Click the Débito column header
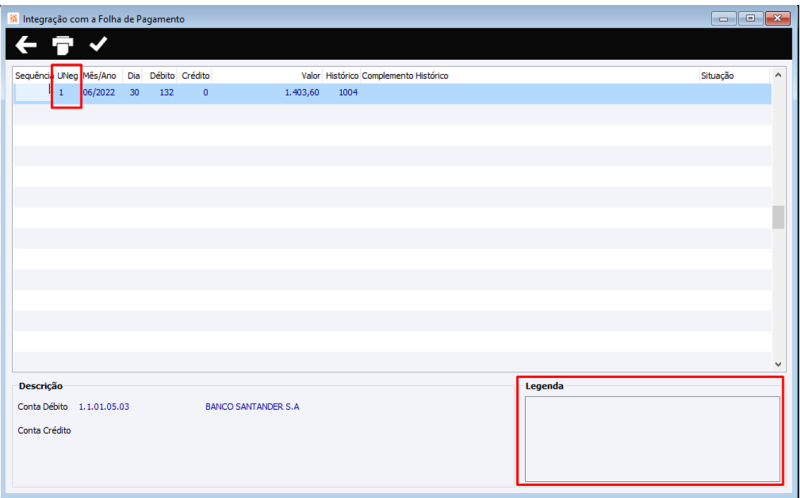The height and width of the screenshot is (498, 800). [x=162, y=76]
